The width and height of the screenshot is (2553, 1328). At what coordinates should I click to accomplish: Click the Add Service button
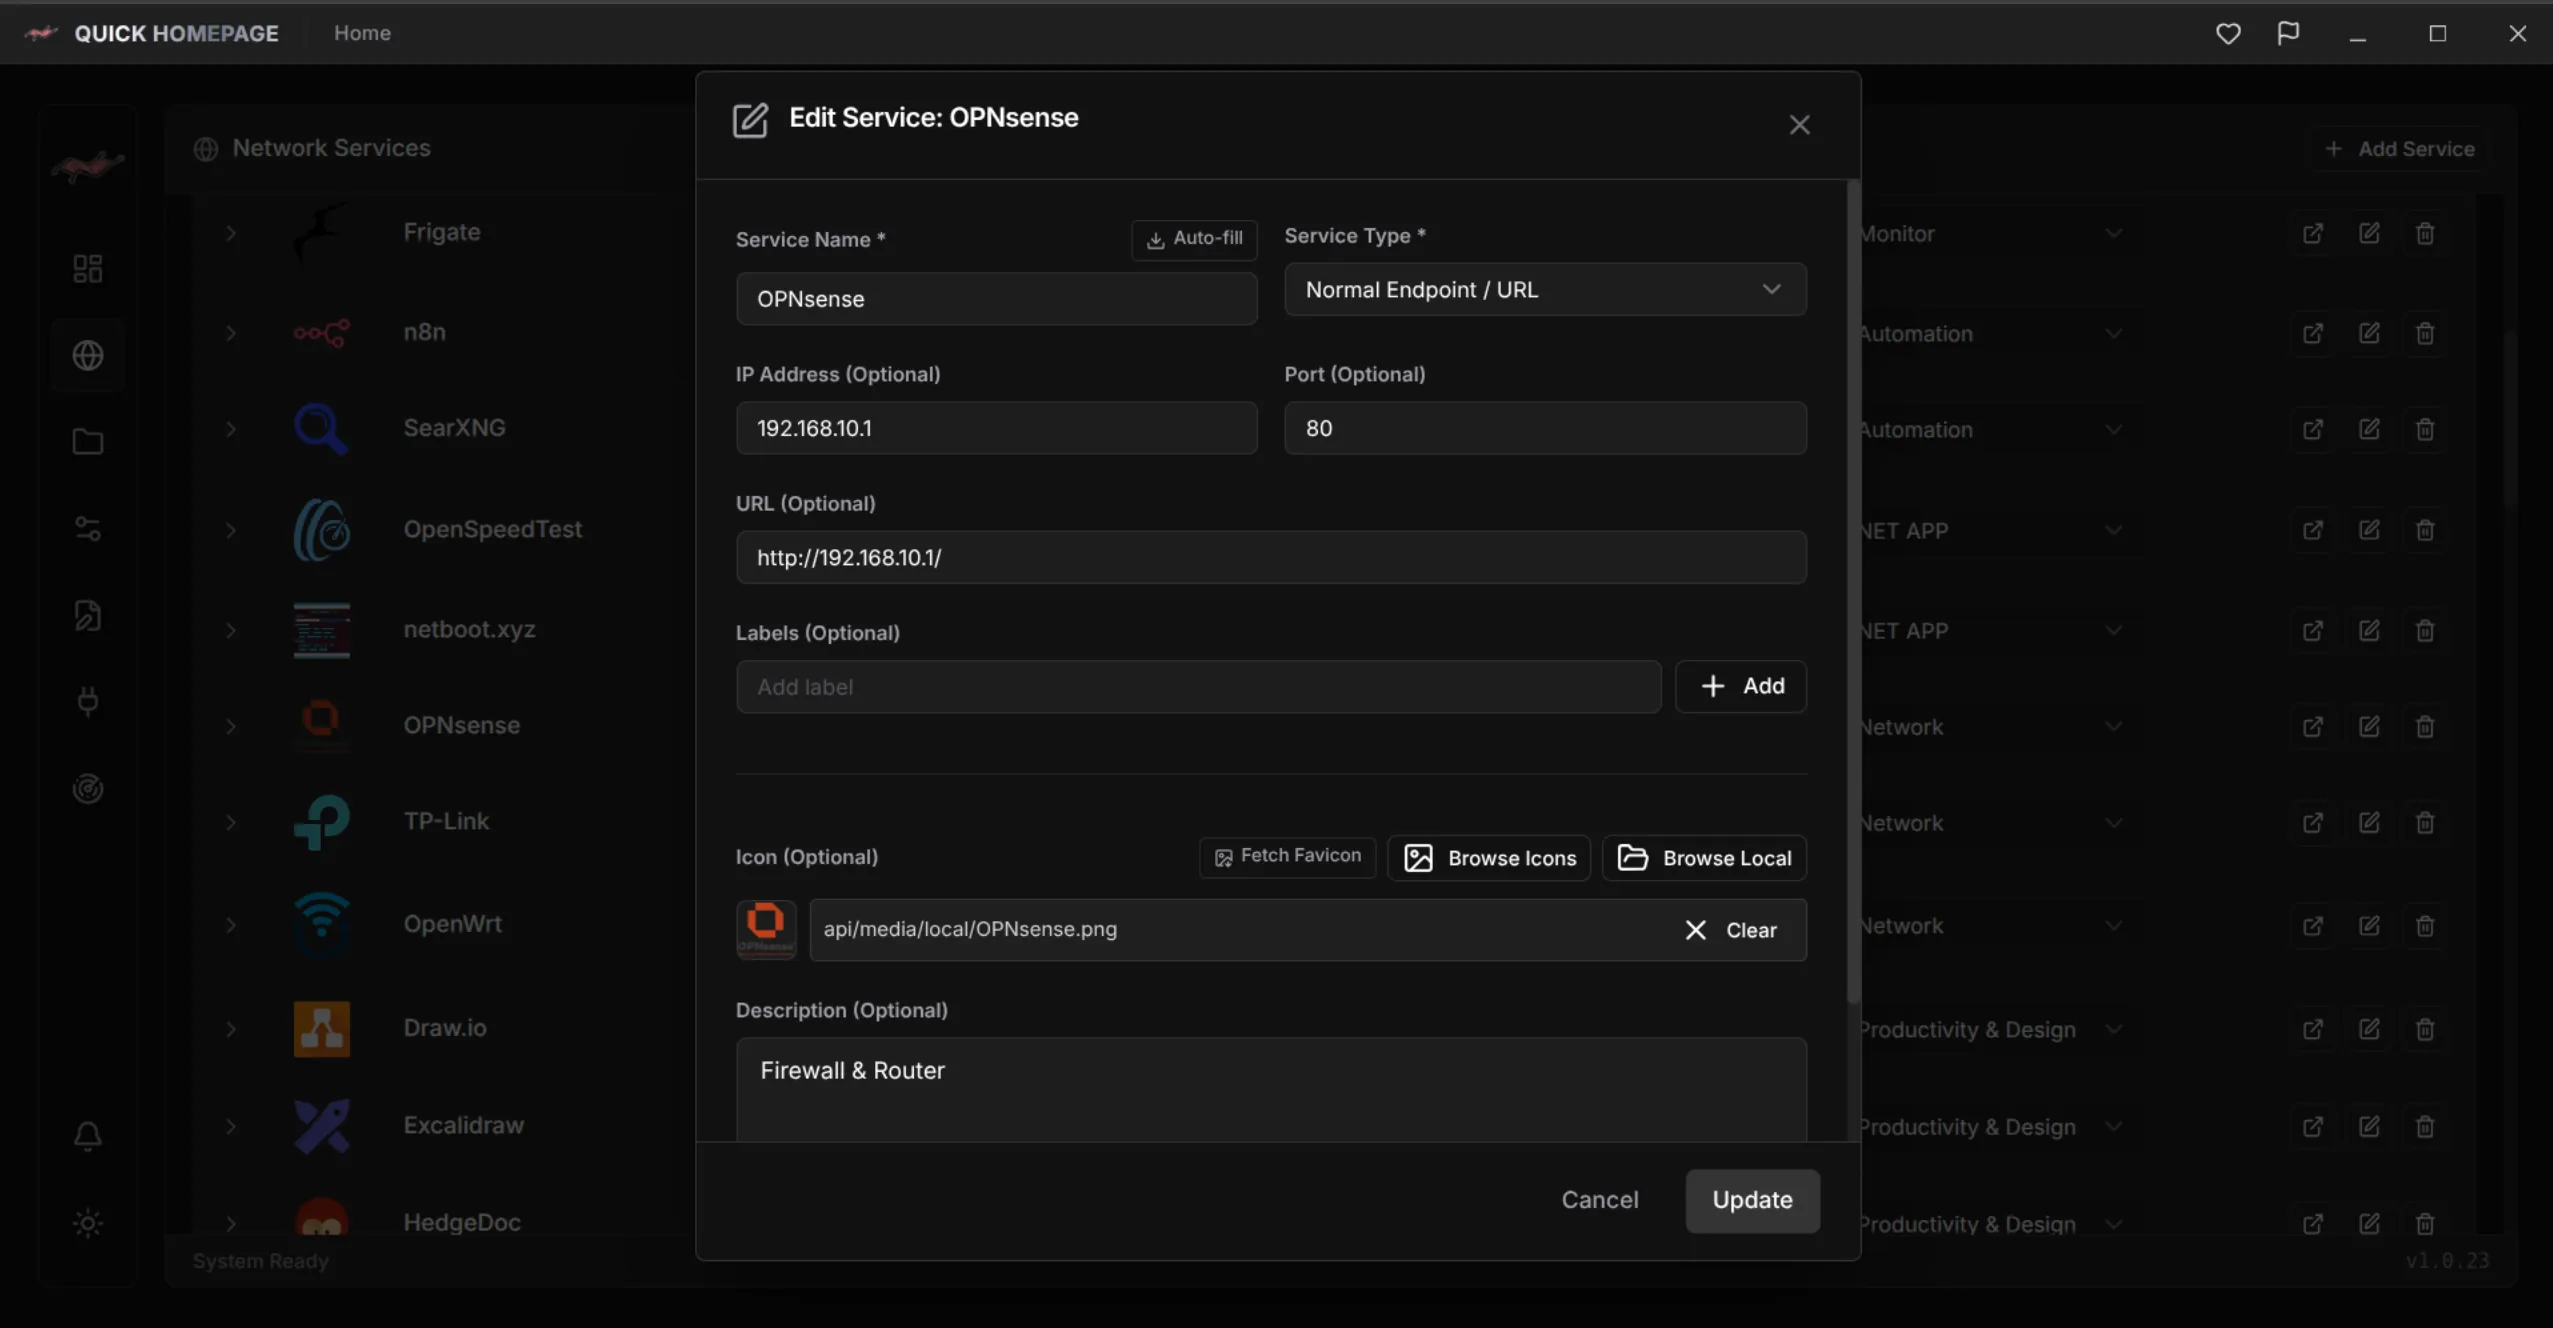click(x=2400, y=149)
